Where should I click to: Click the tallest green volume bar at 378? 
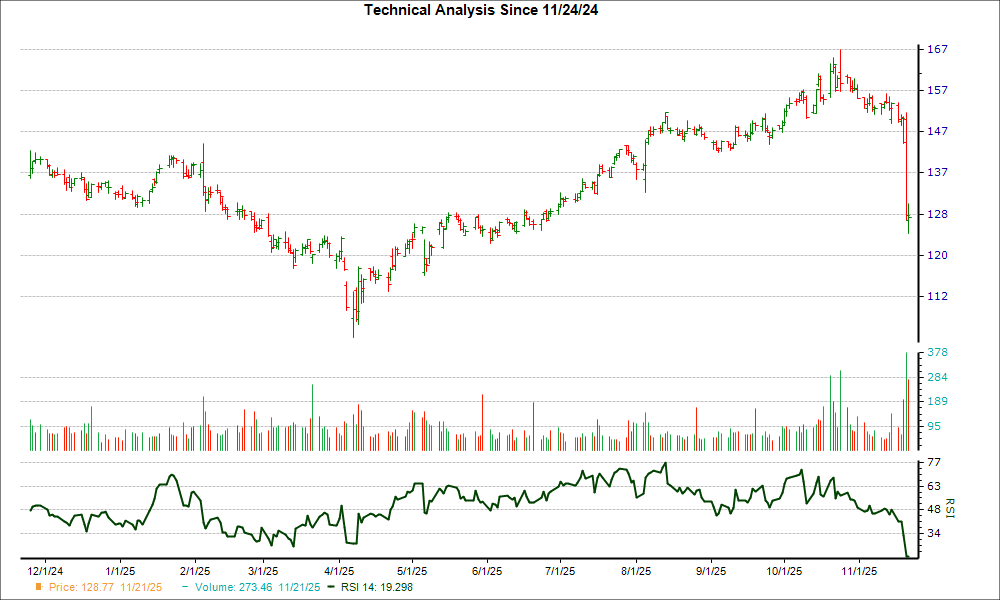coord(906,402)
